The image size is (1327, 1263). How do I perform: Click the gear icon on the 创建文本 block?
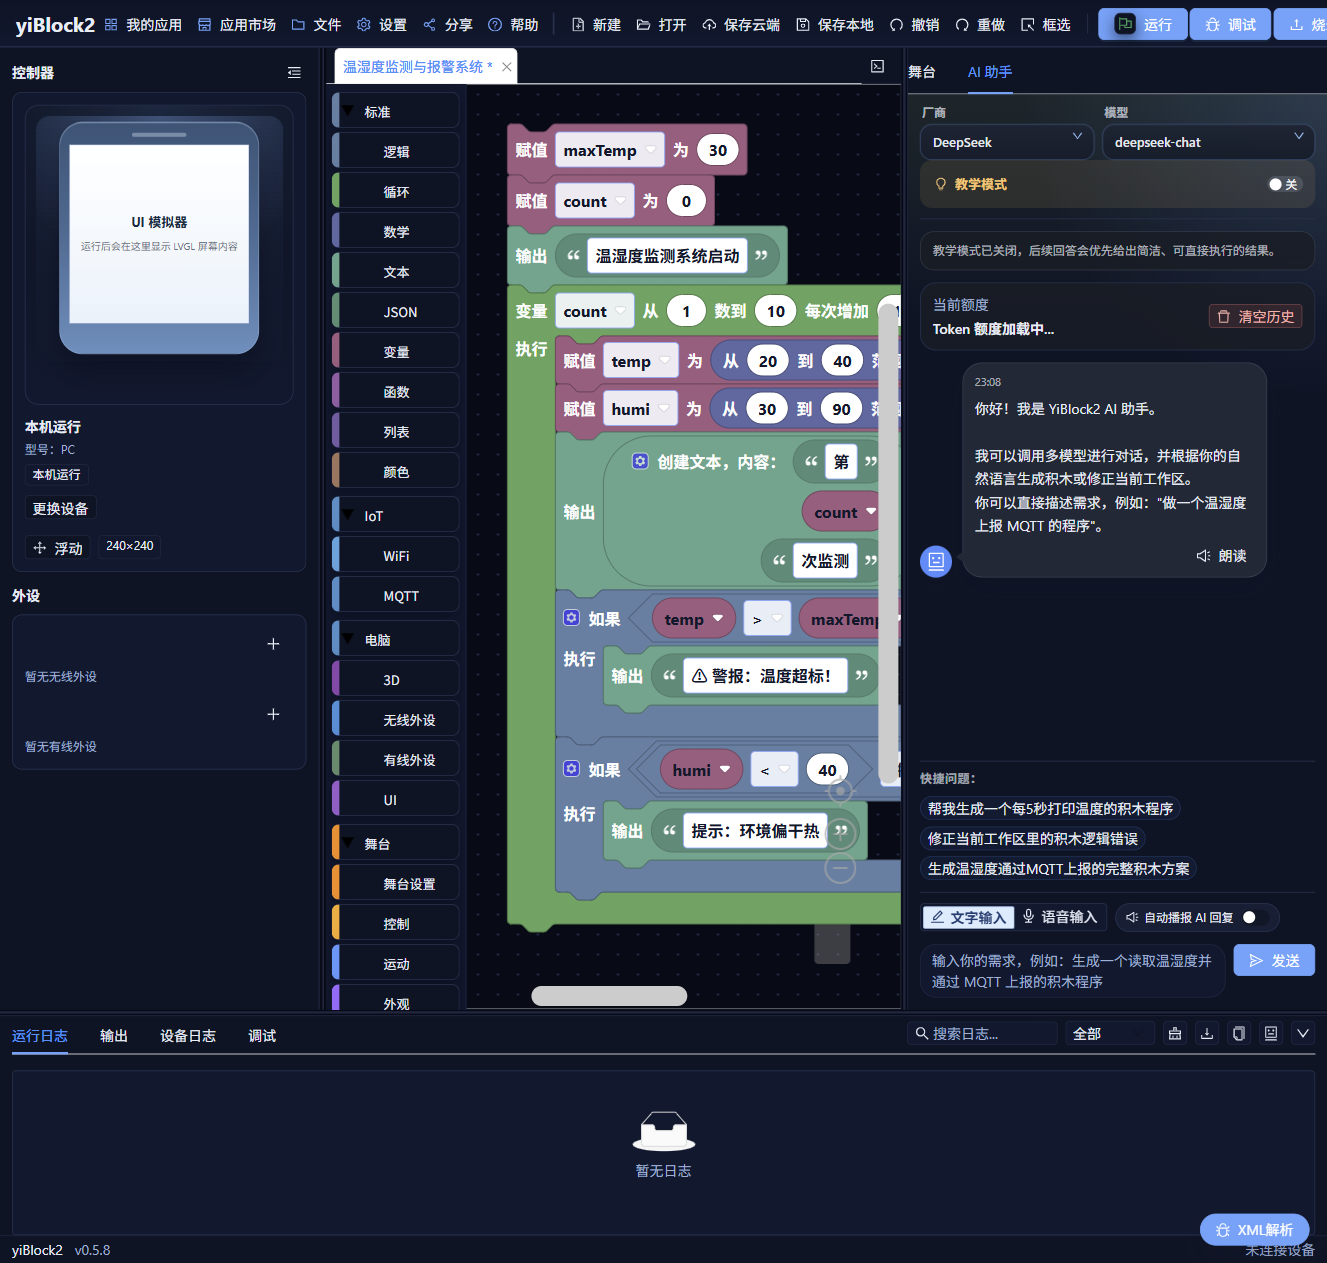pos(640,461)
